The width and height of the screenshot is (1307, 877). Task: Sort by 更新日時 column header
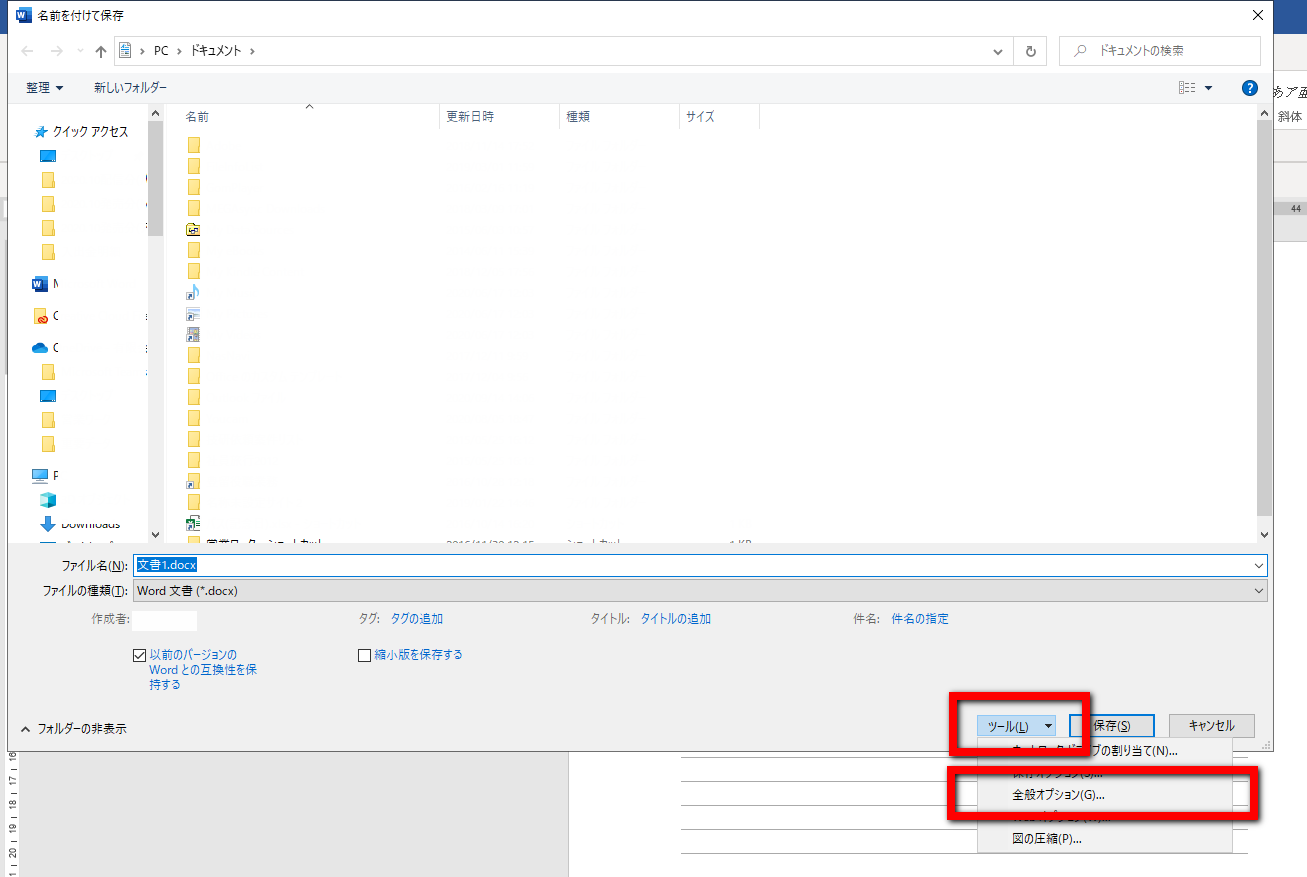click(499, 116)
